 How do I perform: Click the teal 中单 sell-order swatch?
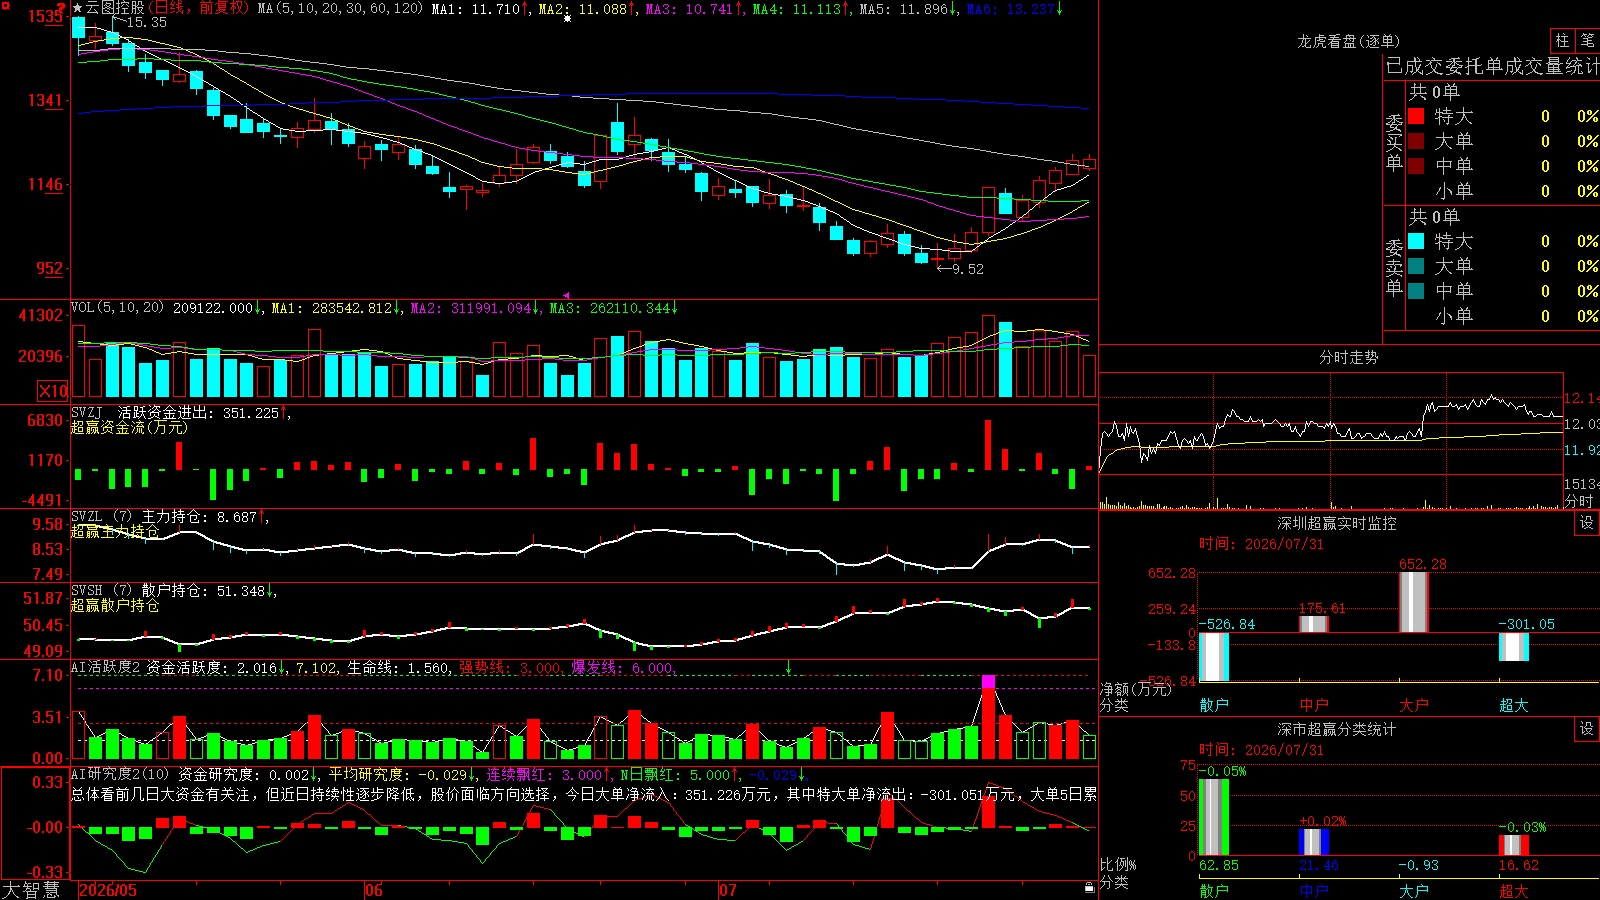(1416, 291)
